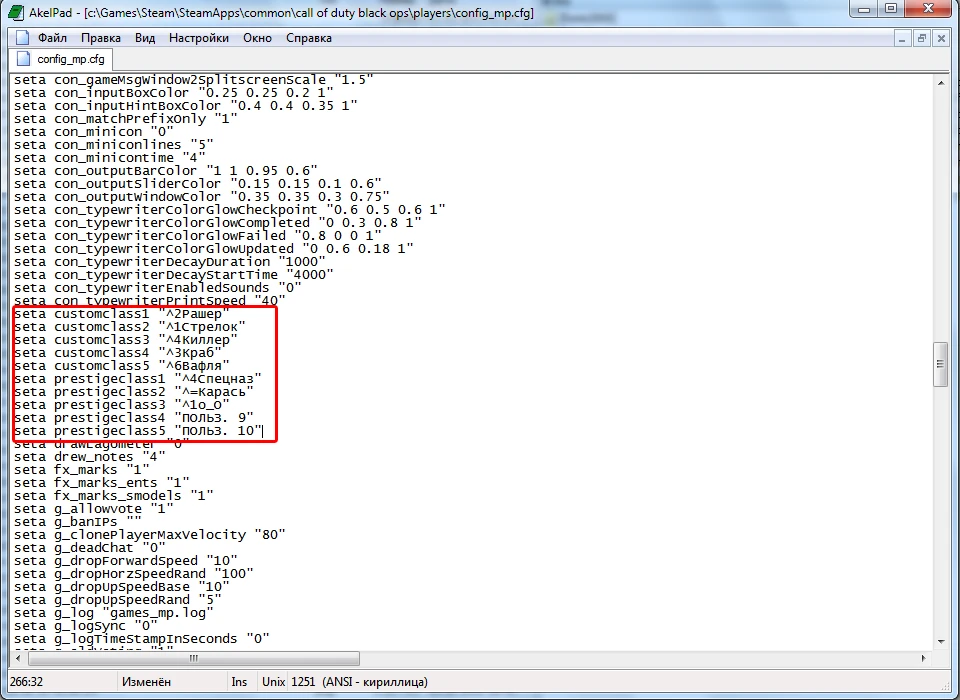Open the Настройки menu
This screenshot has height=700, width=960.
(x=199, y=38)
